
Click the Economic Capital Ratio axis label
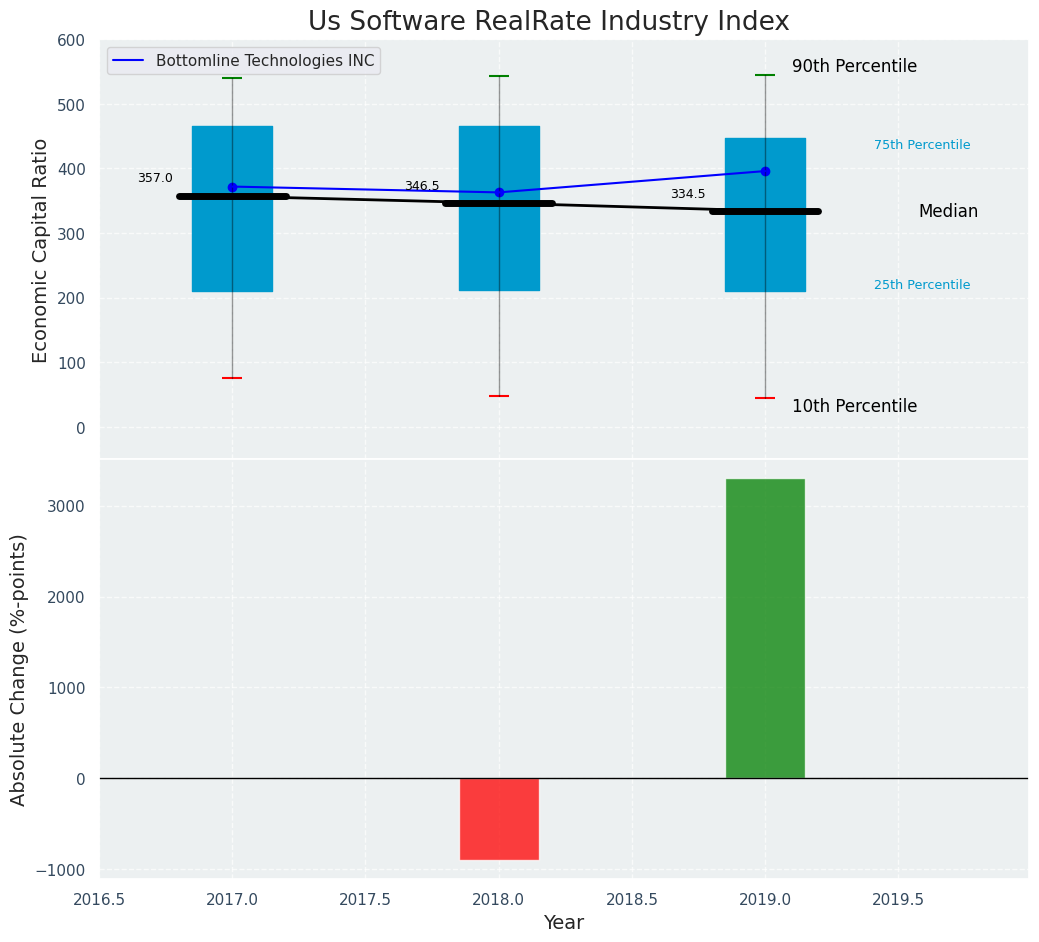point(41,250)
